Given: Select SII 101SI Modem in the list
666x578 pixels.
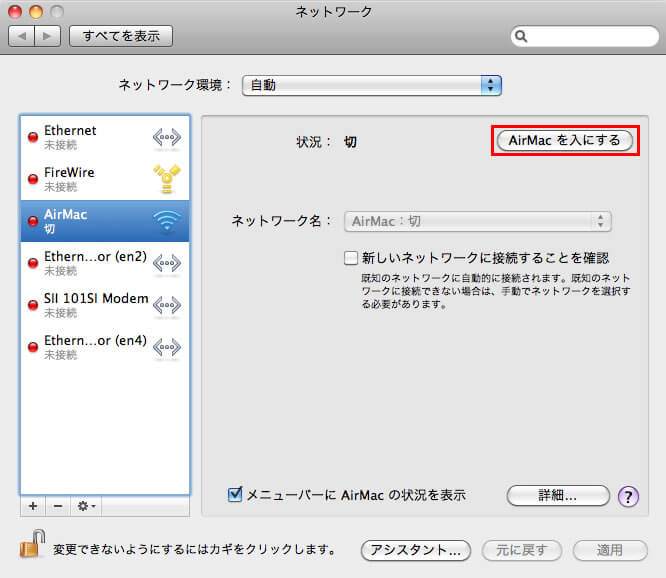Looking at the screenshot, I should click(105, 305).
